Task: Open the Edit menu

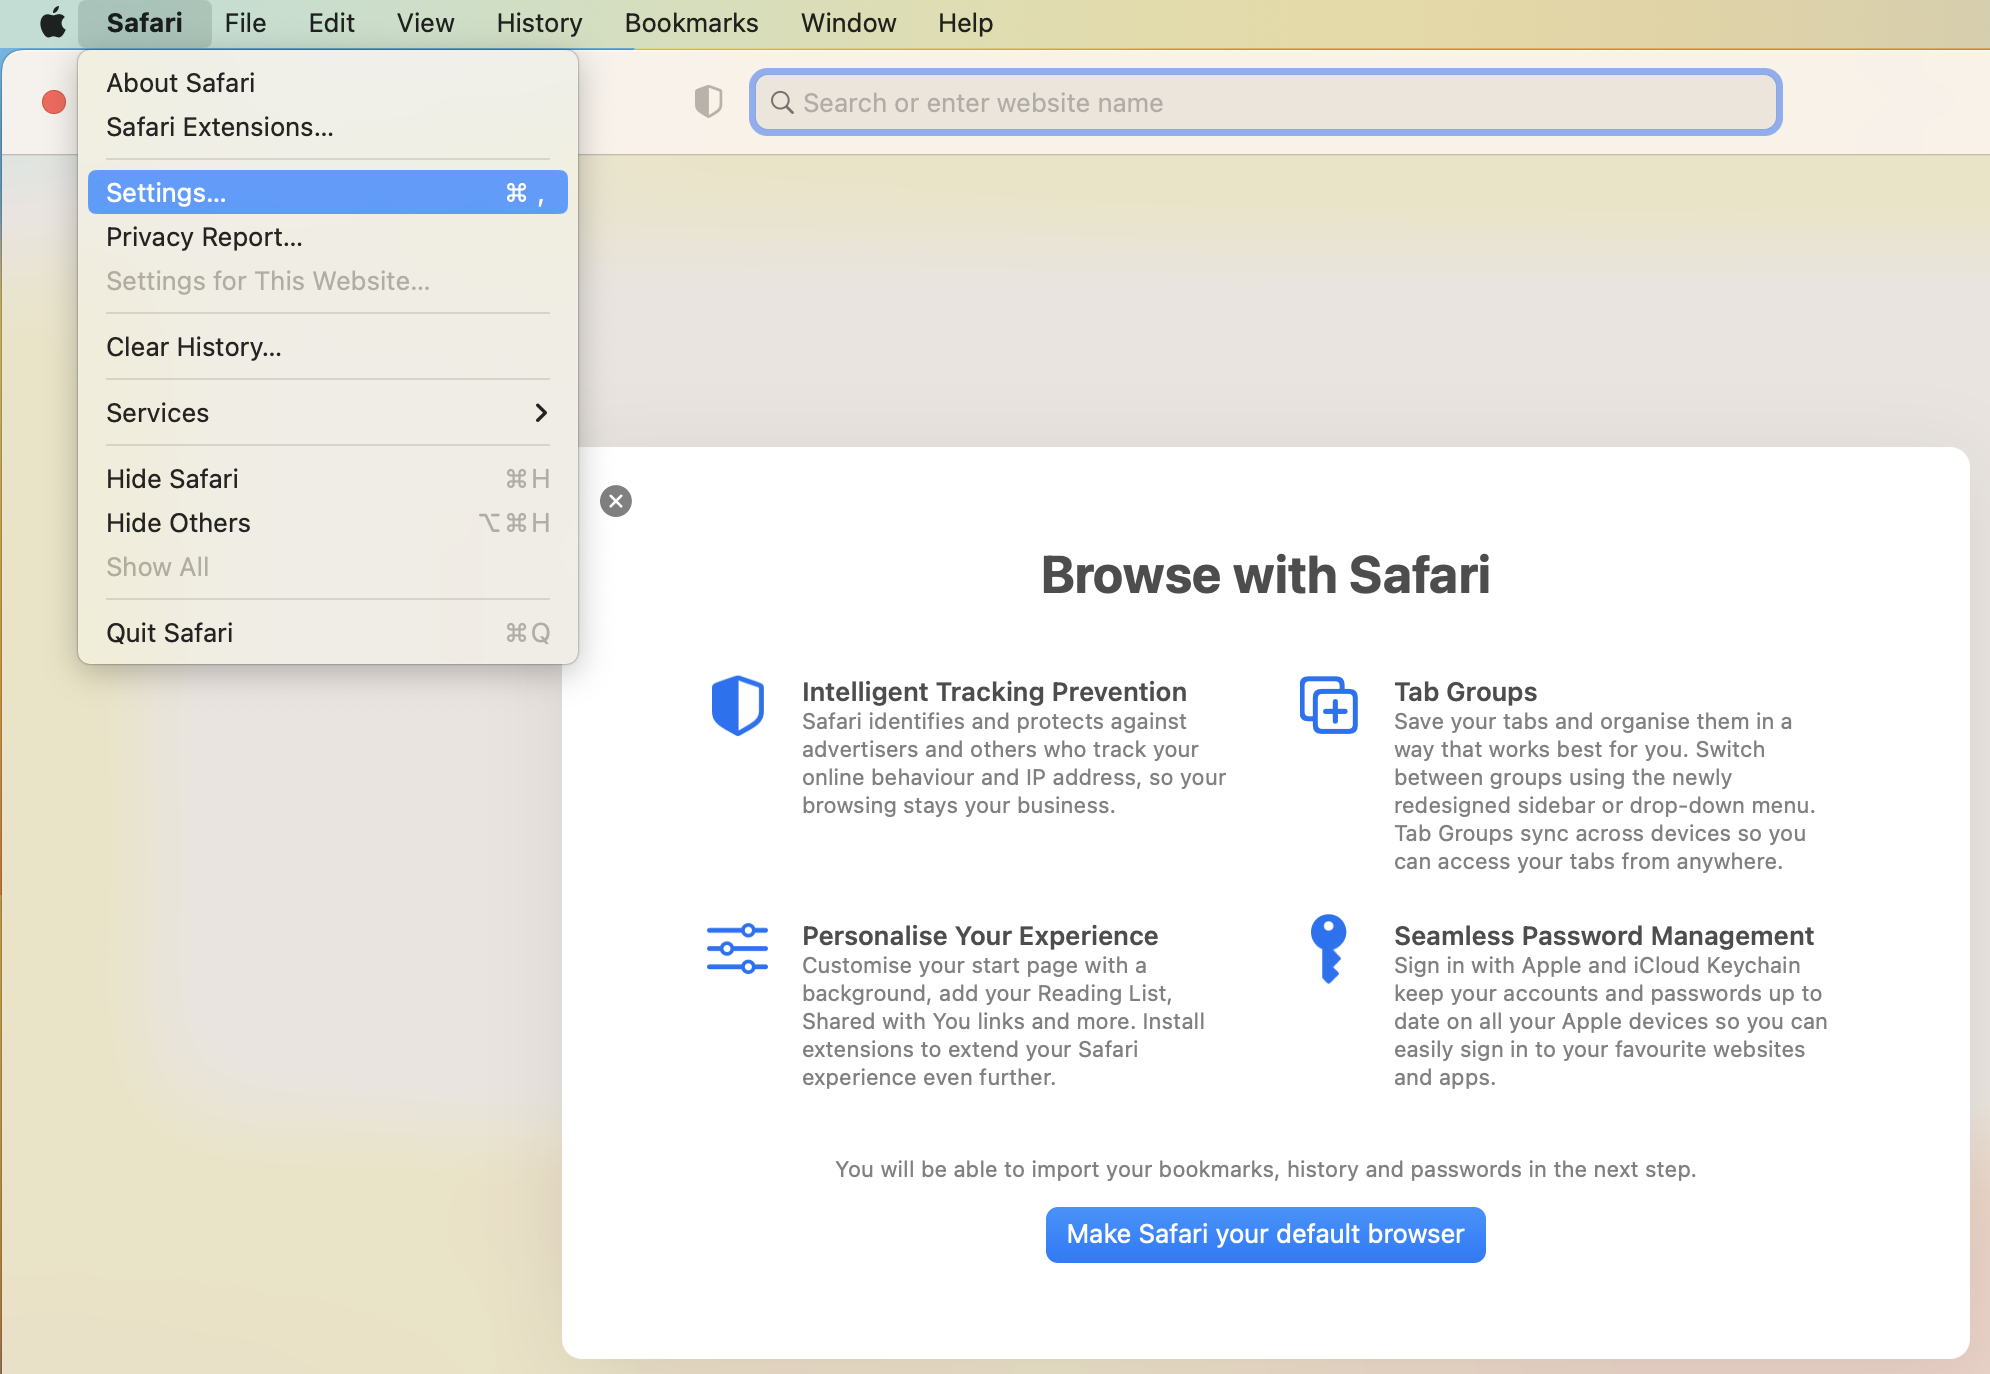Action: tap(332, 23)
